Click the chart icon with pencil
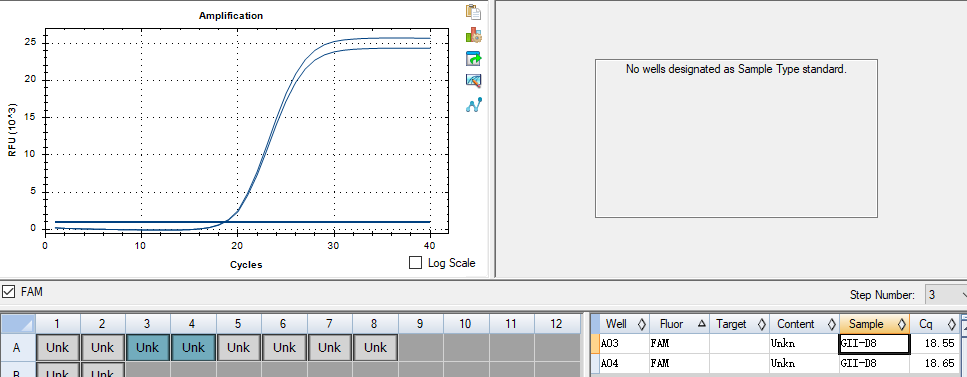The image size is (967, 377). pyautogui.click(x=473, y=81)
